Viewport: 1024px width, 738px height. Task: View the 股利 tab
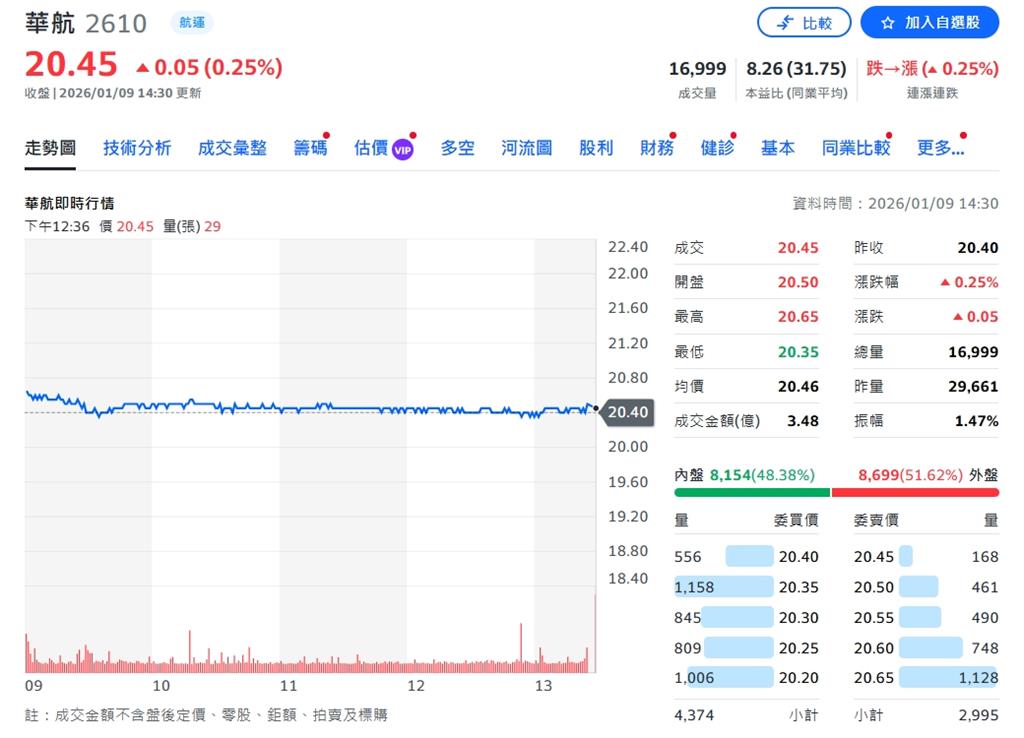click(596, 146)
